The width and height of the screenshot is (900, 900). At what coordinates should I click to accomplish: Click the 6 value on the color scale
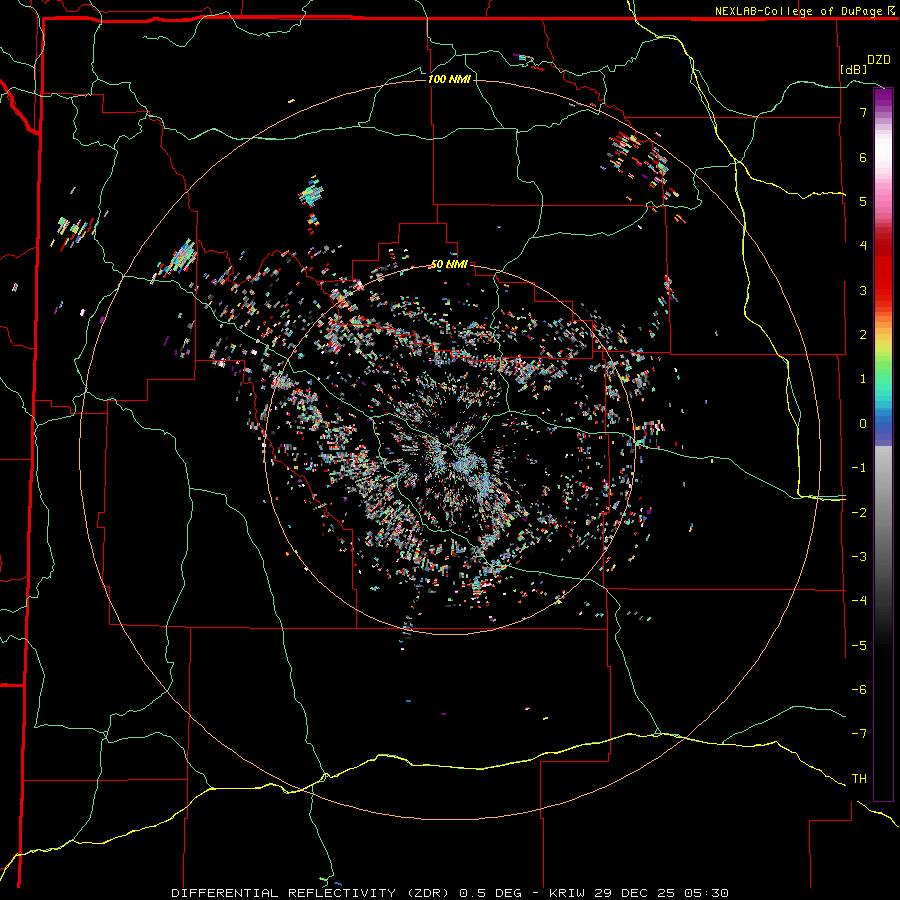tap(863, 157)
